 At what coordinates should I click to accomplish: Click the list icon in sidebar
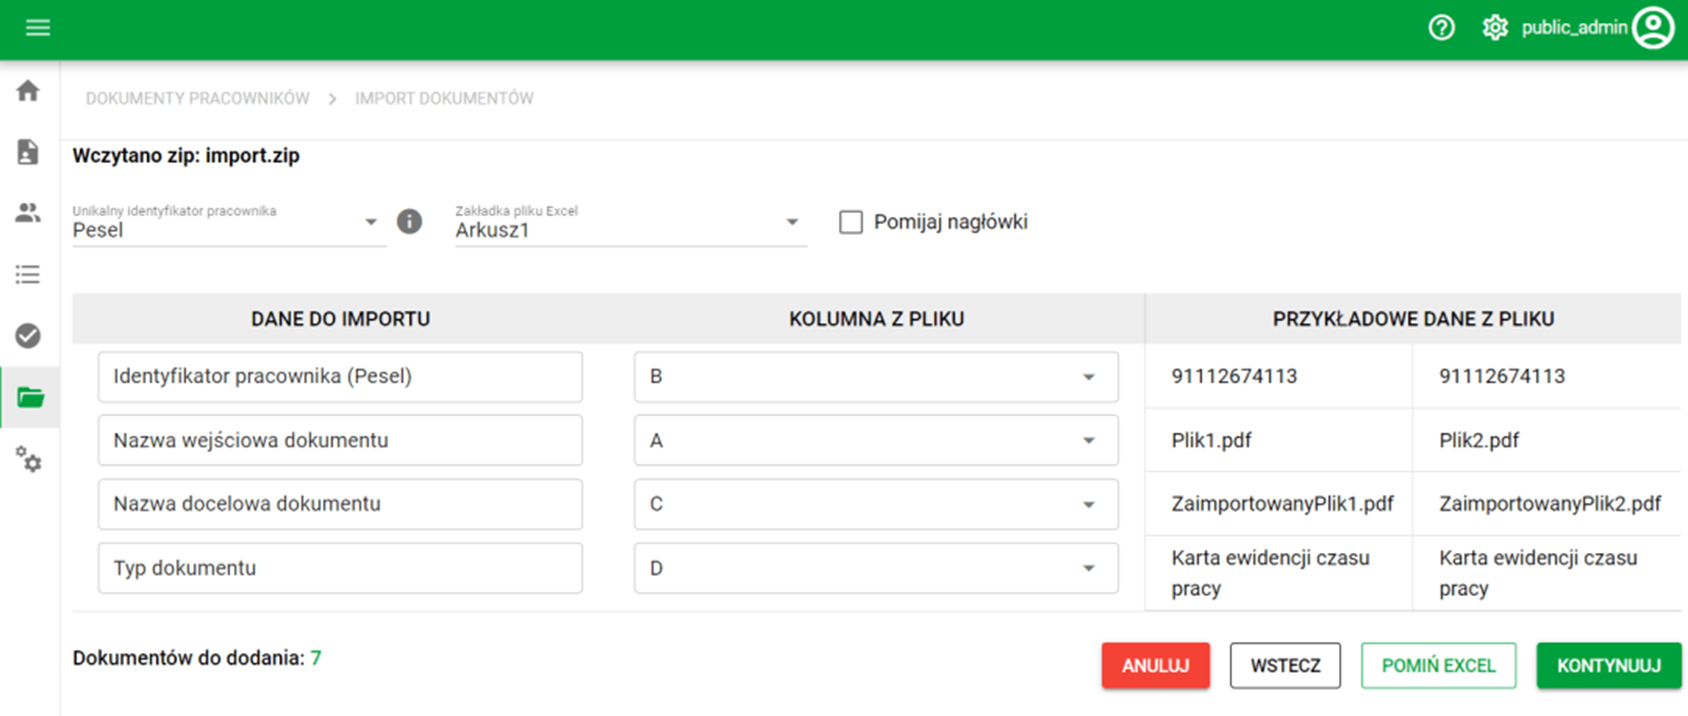pyautogui.click(x=28, y=275)
